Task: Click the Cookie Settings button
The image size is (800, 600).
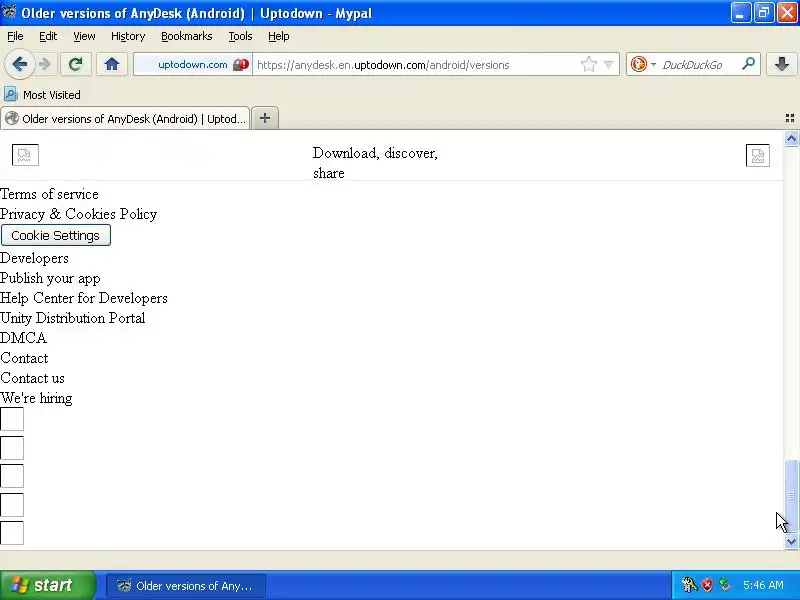Action: click(56, 235)
